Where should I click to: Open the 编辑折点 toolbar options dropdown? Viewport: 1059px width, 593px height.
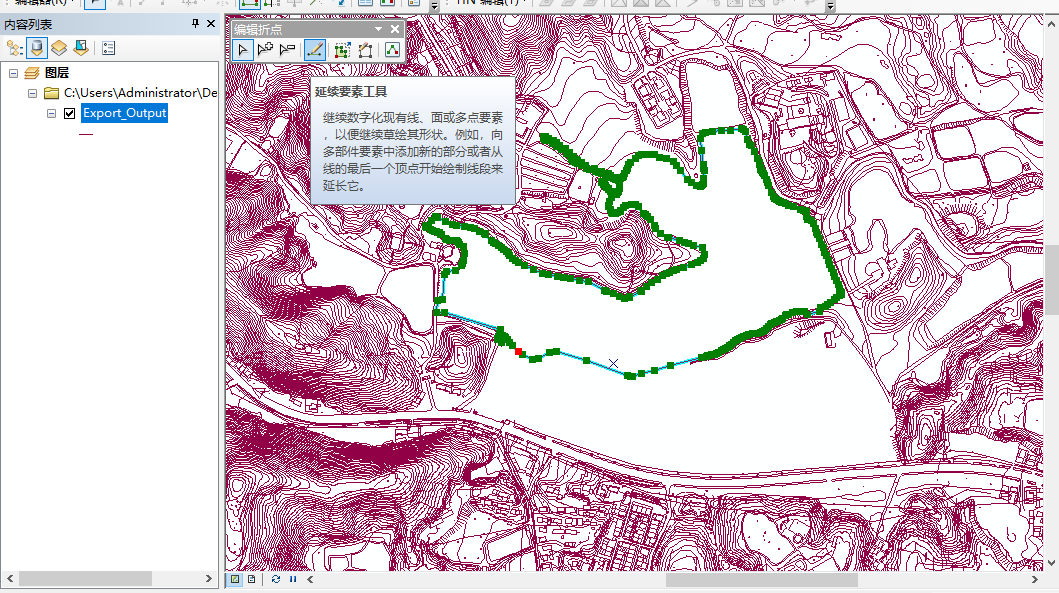click(x=378, y=30)
